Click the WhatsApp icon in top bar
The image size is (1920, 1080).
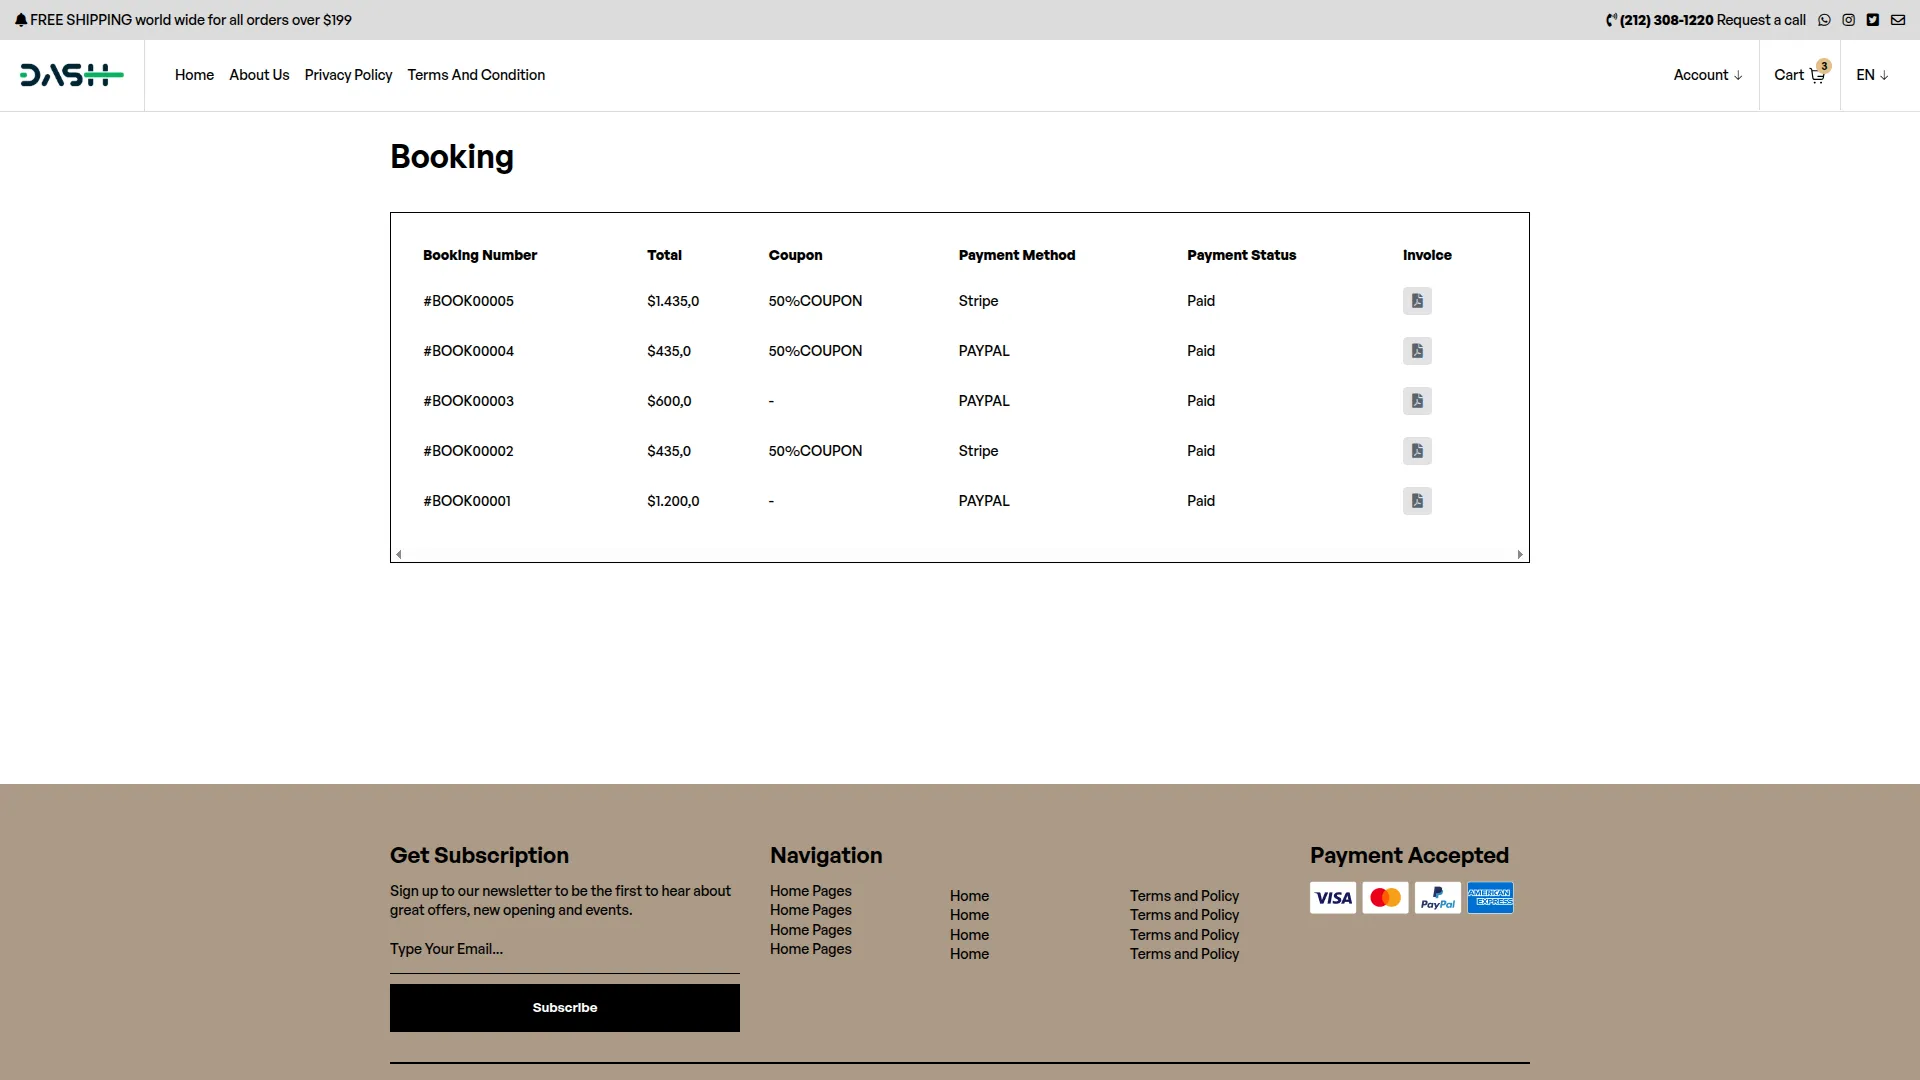[x=1824, y=20]
